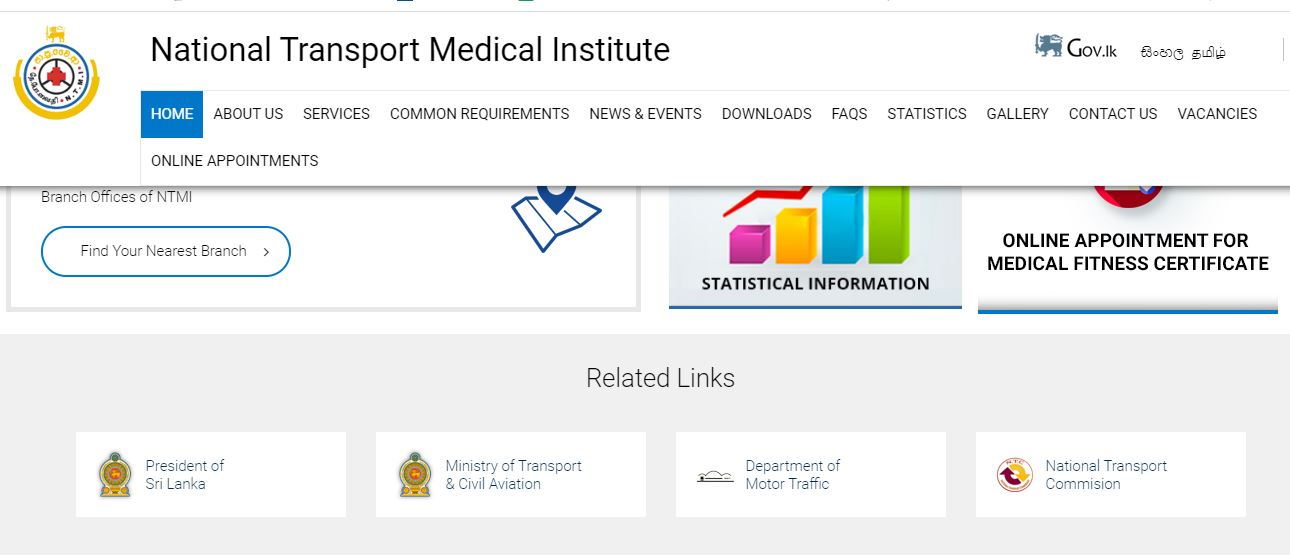
Task: Open the Statistical Information chart tile
Action: pos(815,247)
